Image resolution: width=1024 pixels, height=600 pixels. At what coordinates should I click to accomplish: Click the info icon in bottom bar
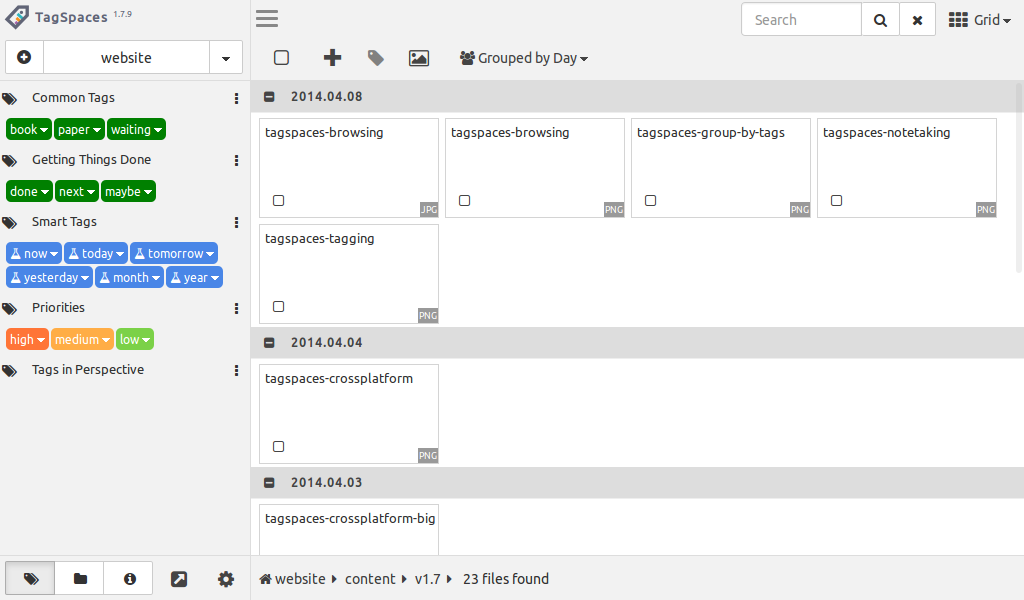point(129,579)
